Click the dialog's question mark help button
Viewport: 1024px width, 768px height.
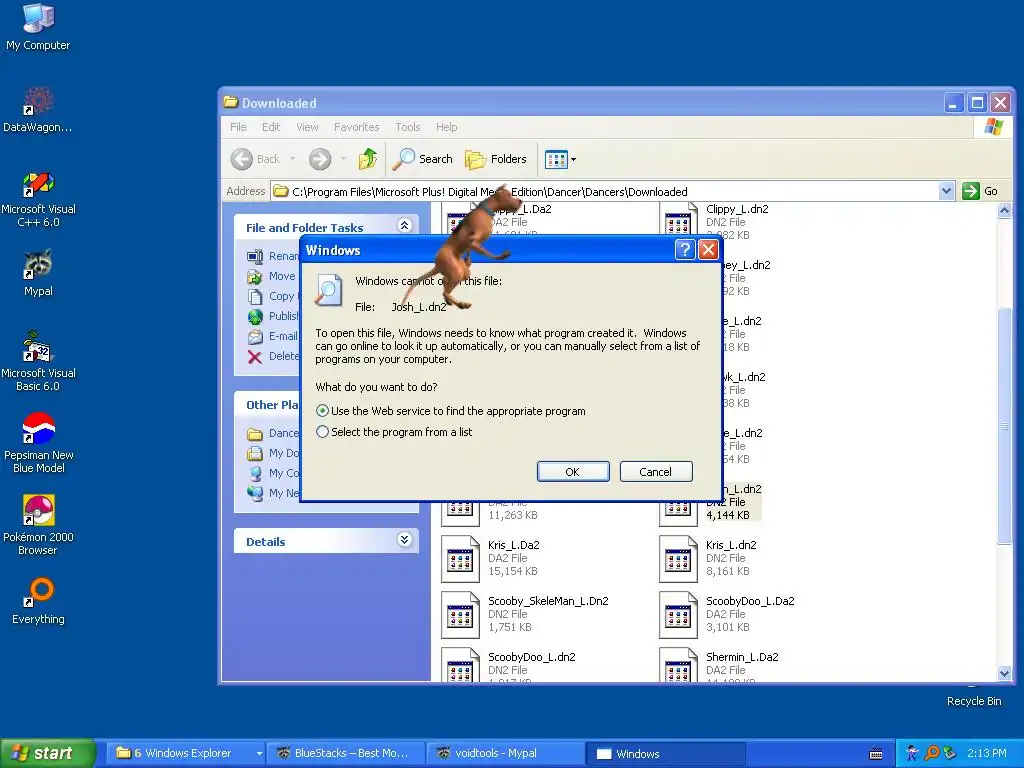pos(684,249)
